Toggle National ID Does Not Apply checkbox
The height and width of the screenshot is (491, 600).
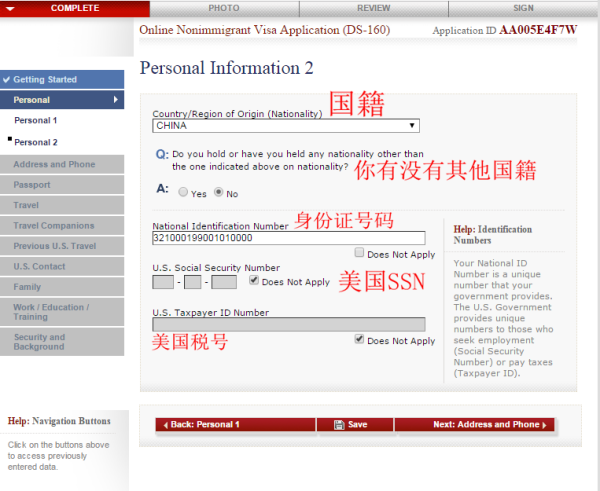(x=359, y=253)
